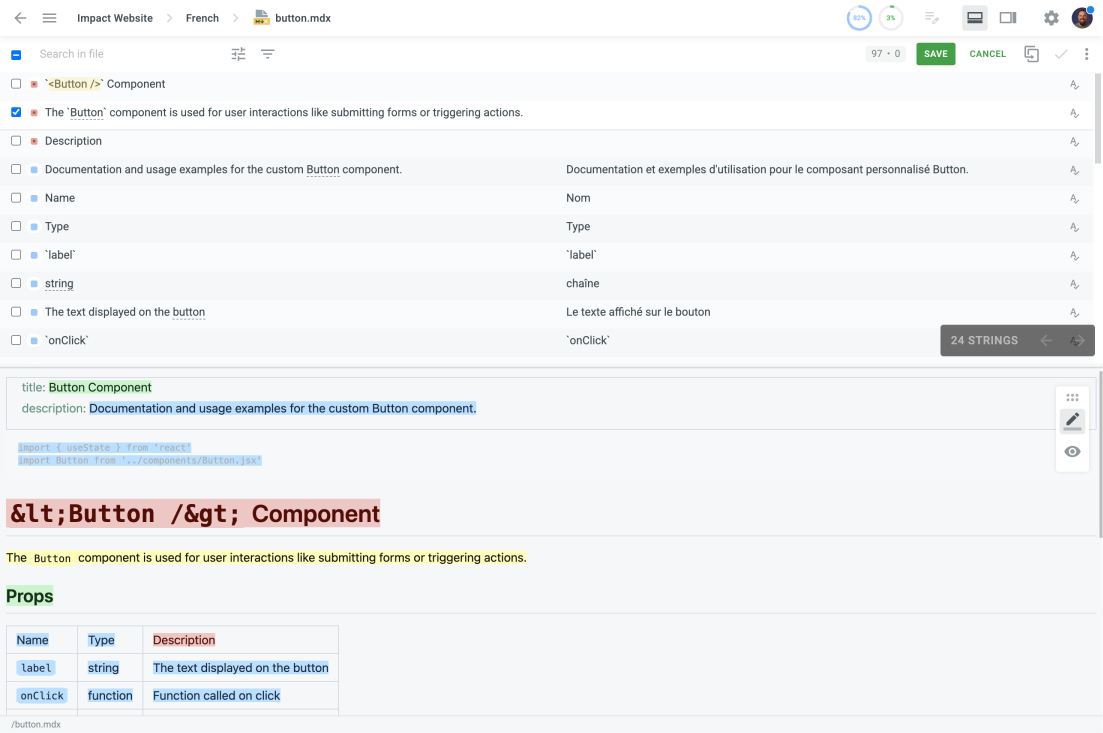1103x733 pixels.
Task: Select the edit pencil tool in preview panel
Action: pos(1072,420)
